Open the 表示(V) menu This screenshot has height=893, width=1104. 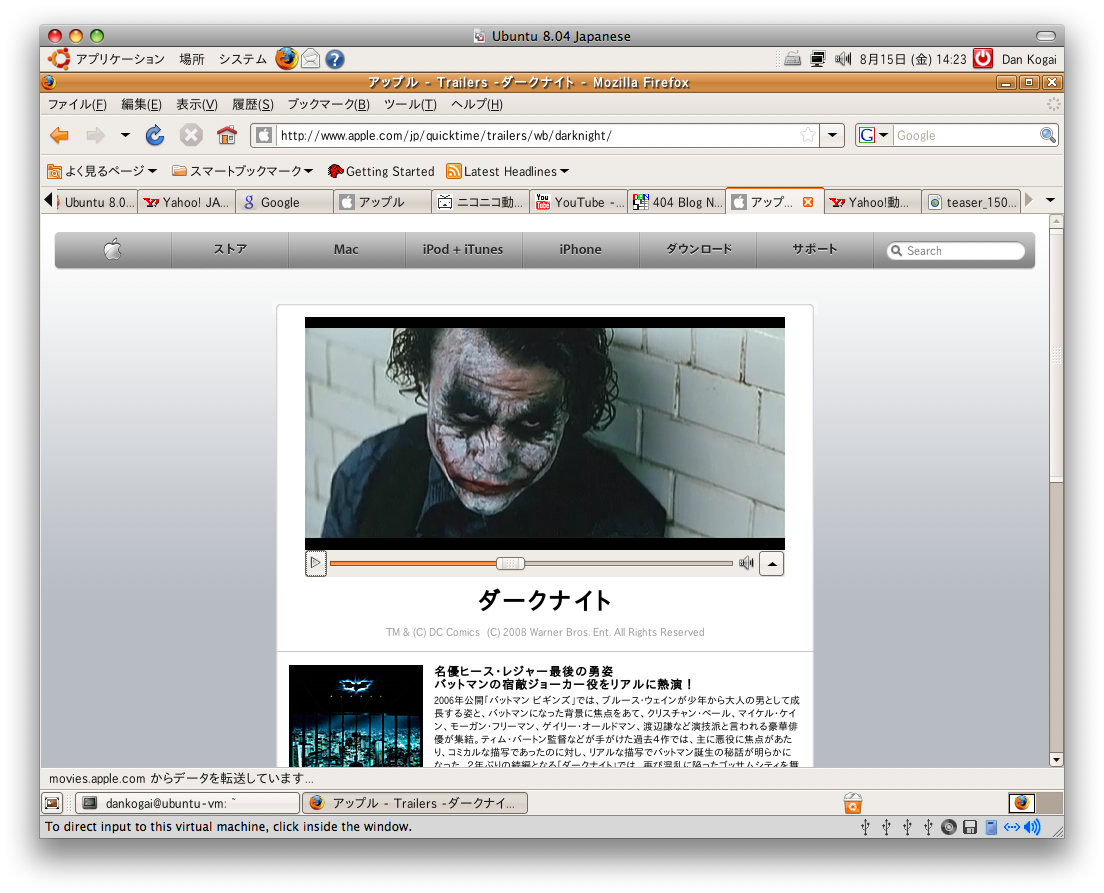tap(196, 104)
